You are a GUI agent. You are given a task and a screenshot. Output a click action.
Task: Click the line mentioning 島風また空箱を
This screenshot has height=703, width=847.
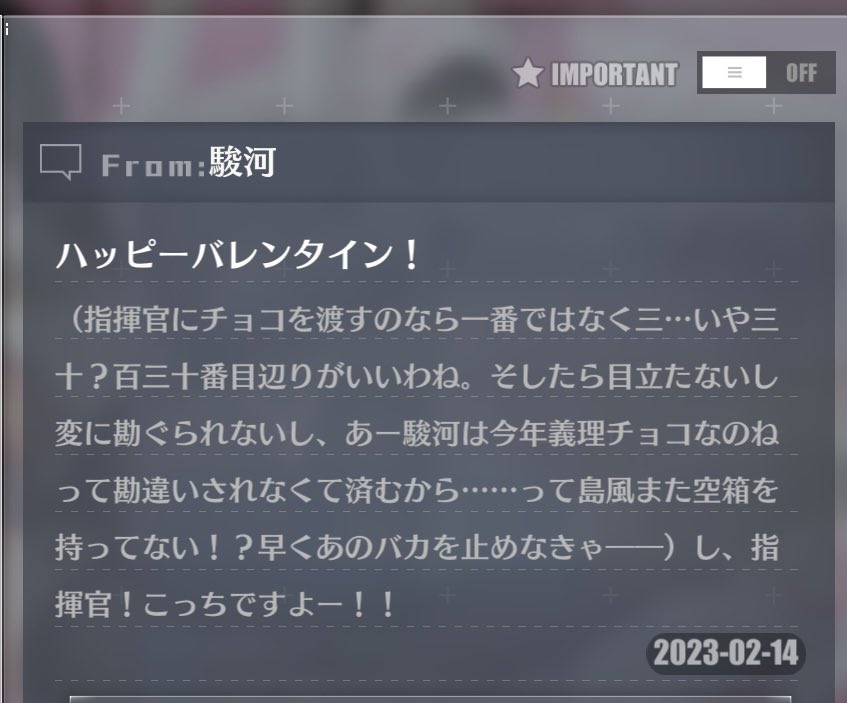click(417, 491)
